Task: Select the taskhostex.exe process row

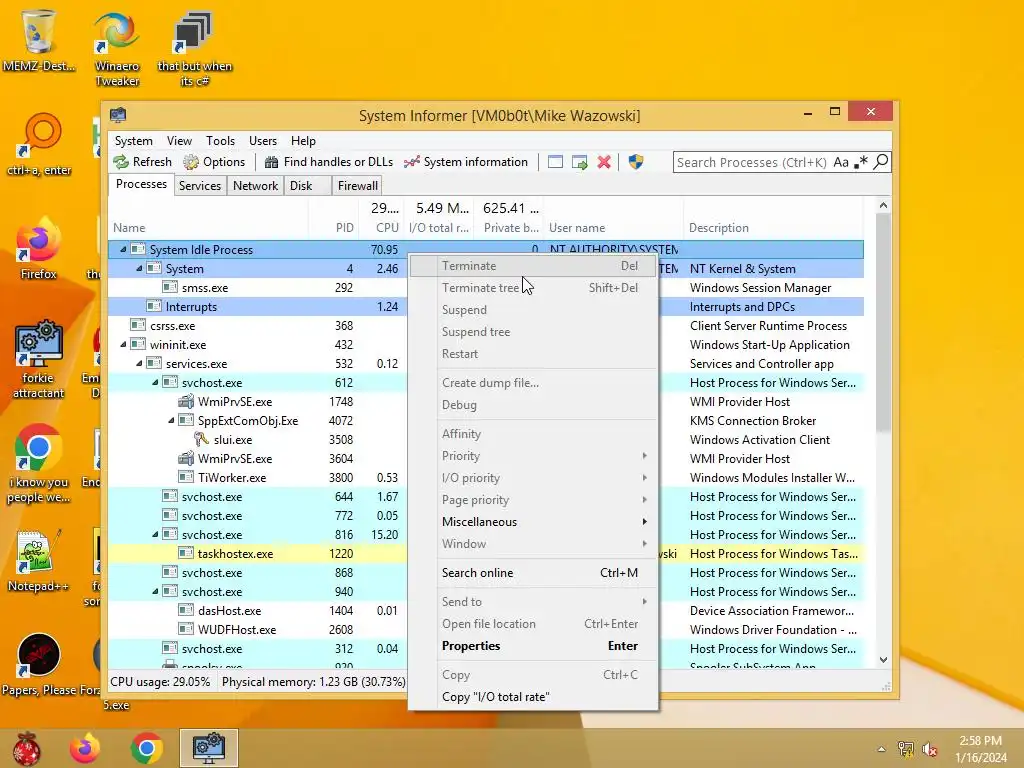Action: click(x=485, y=554)
